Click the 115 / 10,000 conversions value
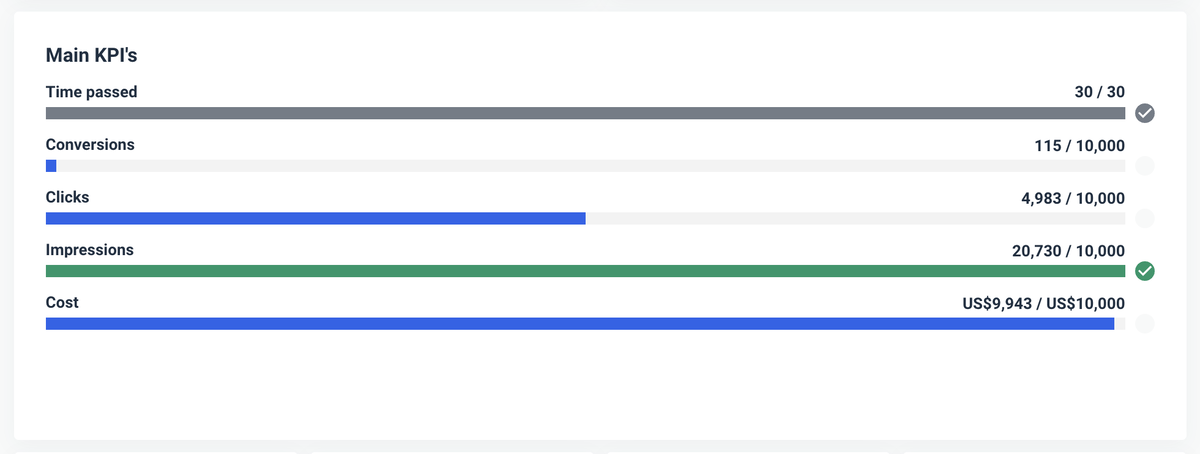 [x=1079, y=145]
